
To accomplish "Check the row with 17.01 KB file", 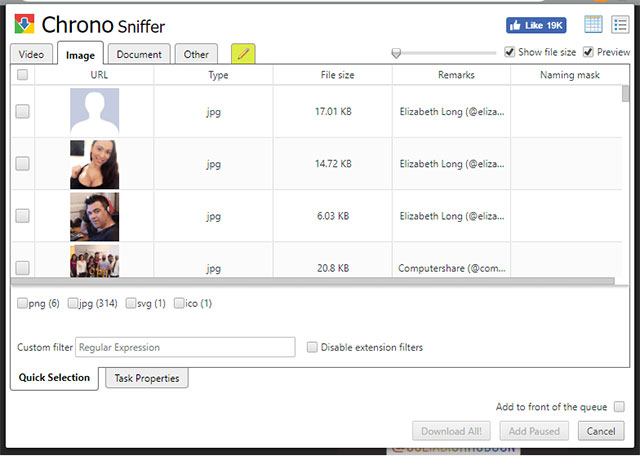I will click(x=22, y=111).
